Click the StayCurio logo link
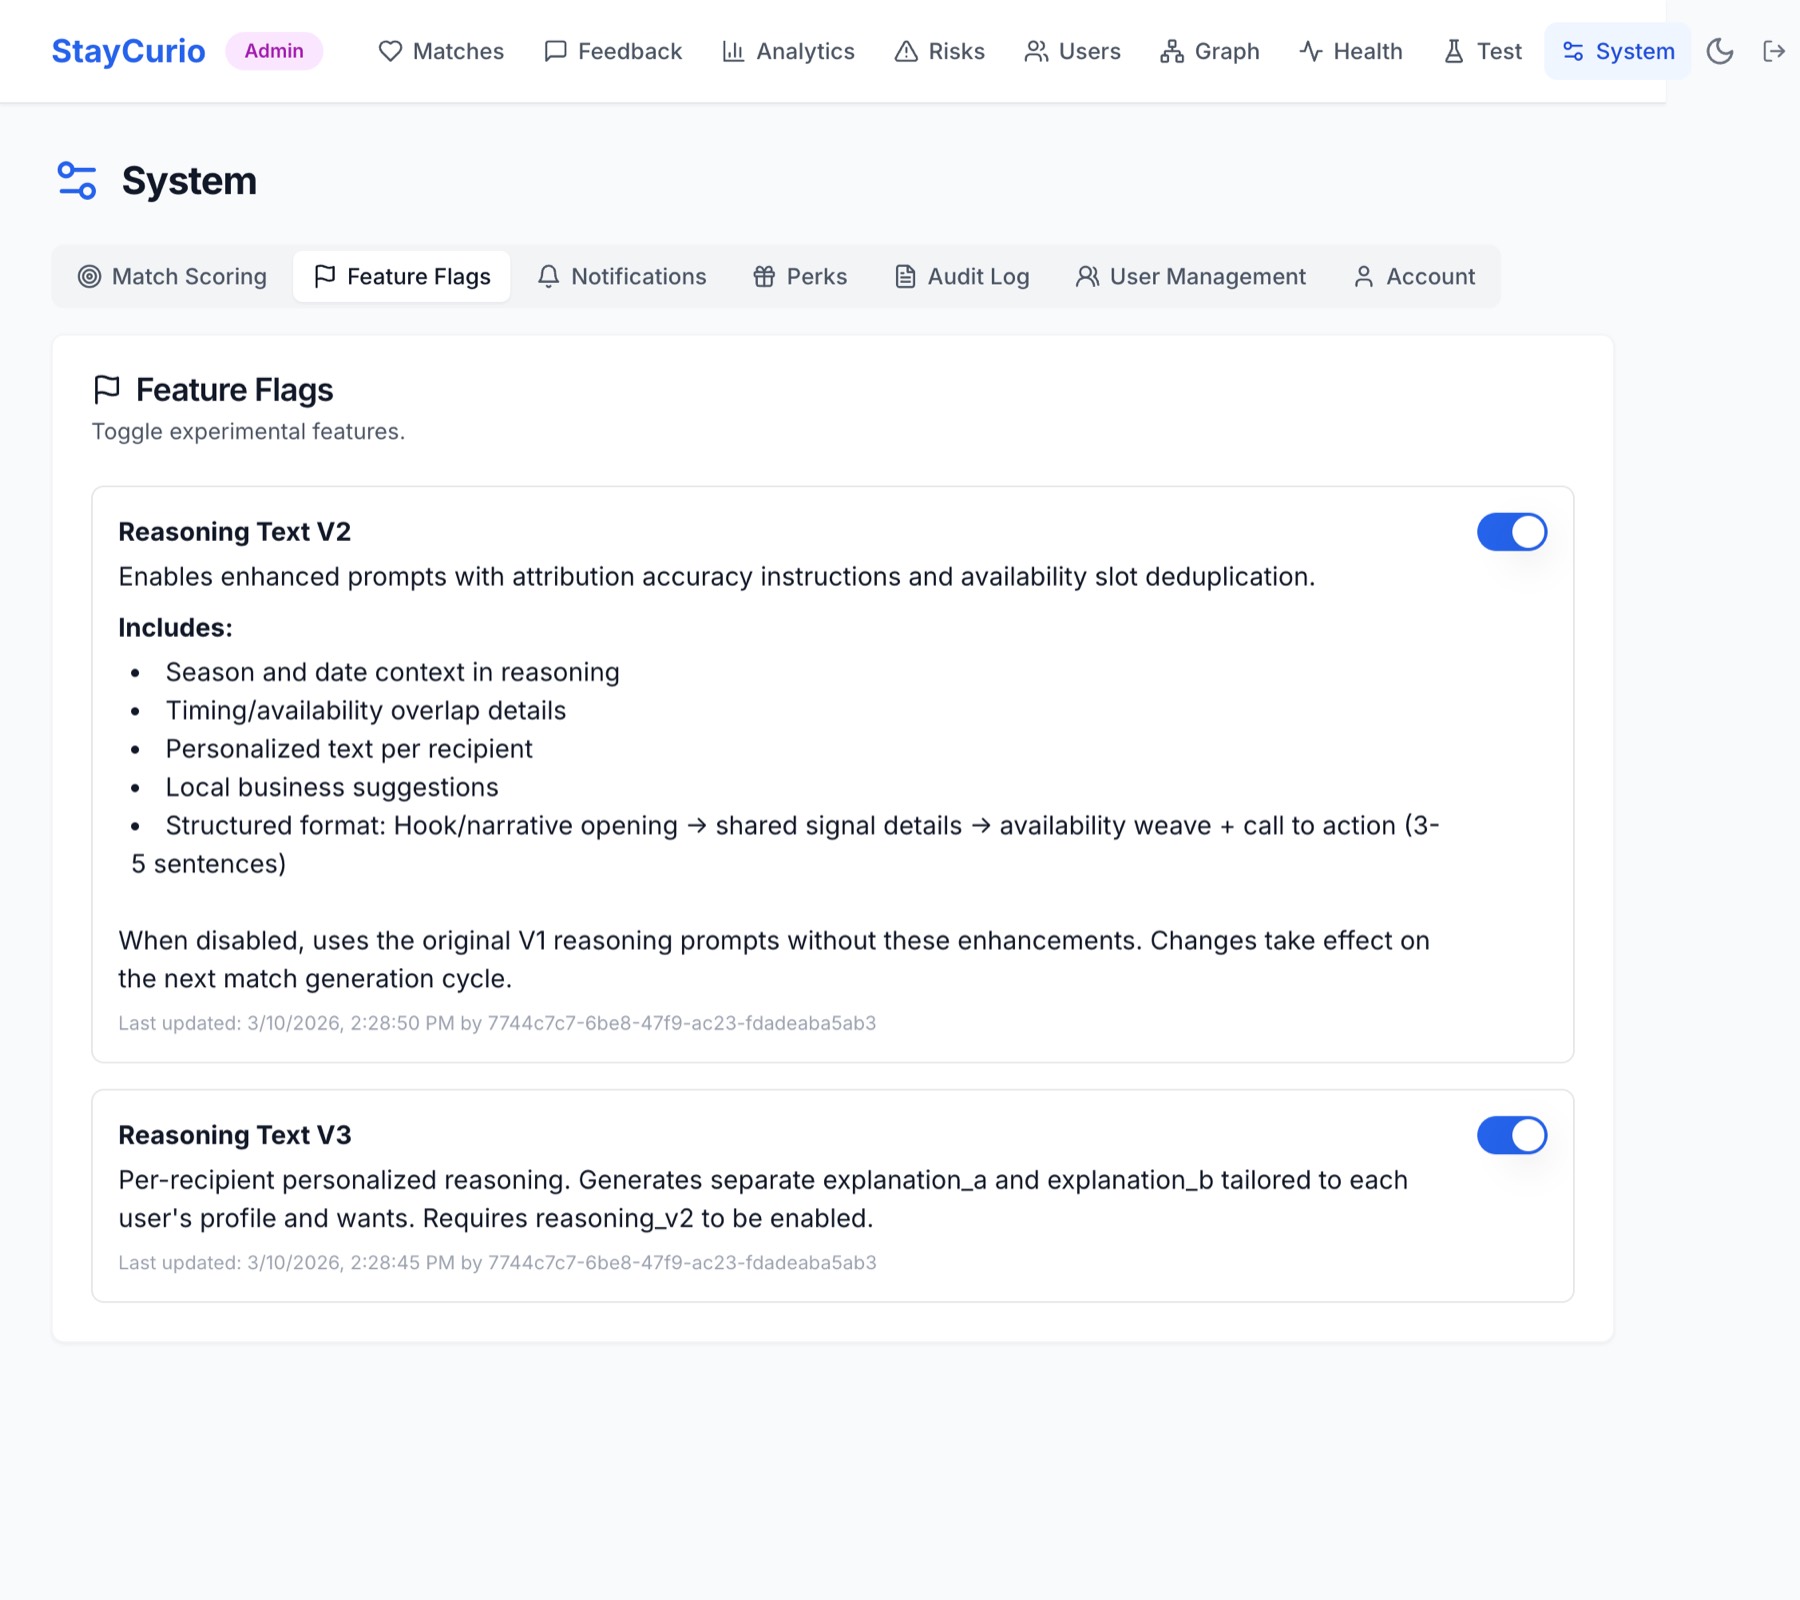Screen dimensions: 1800x1600 128,51
